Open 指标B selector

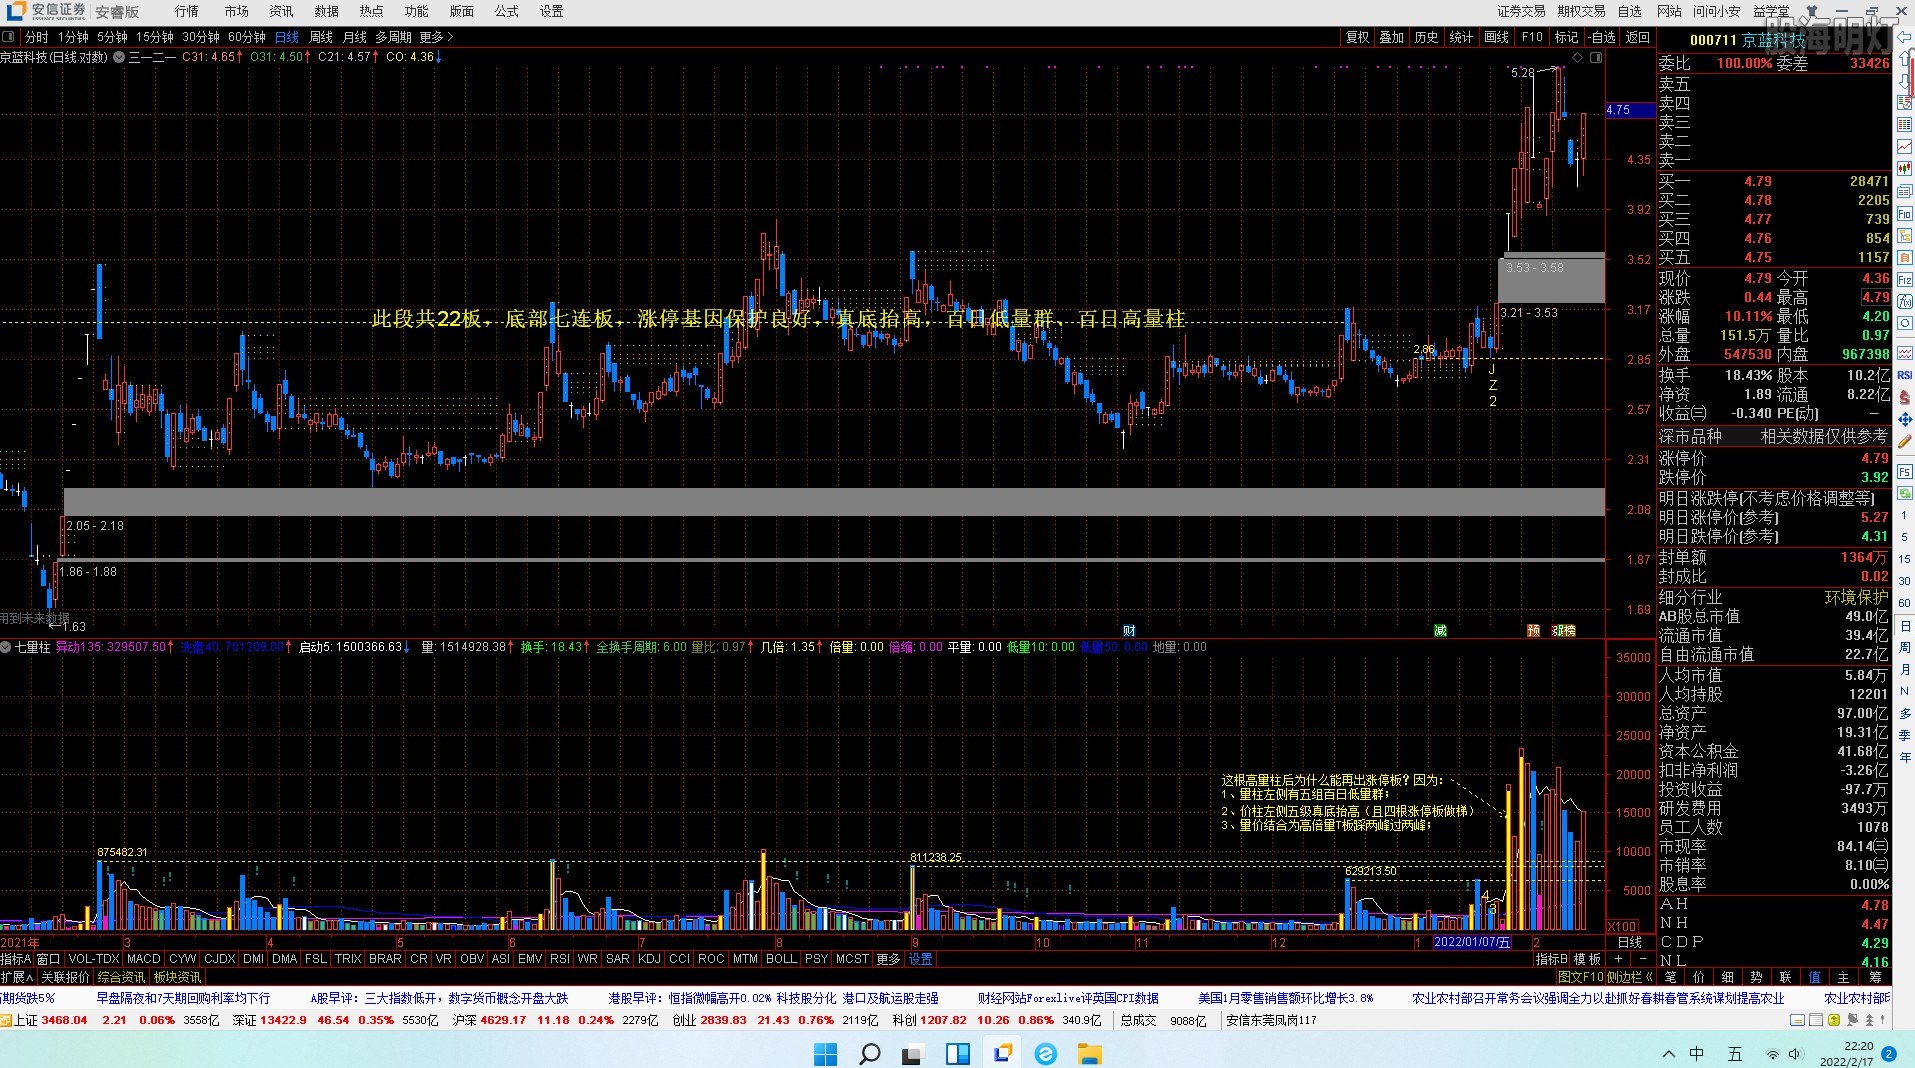[x=1552, y=959]
